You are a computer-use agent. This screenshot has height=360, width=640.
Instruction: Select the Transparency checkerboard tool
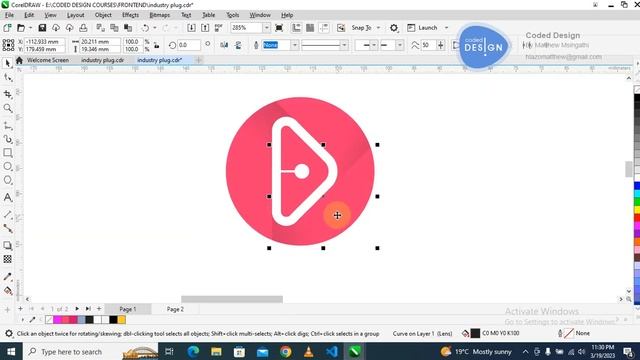pos(8,259)
